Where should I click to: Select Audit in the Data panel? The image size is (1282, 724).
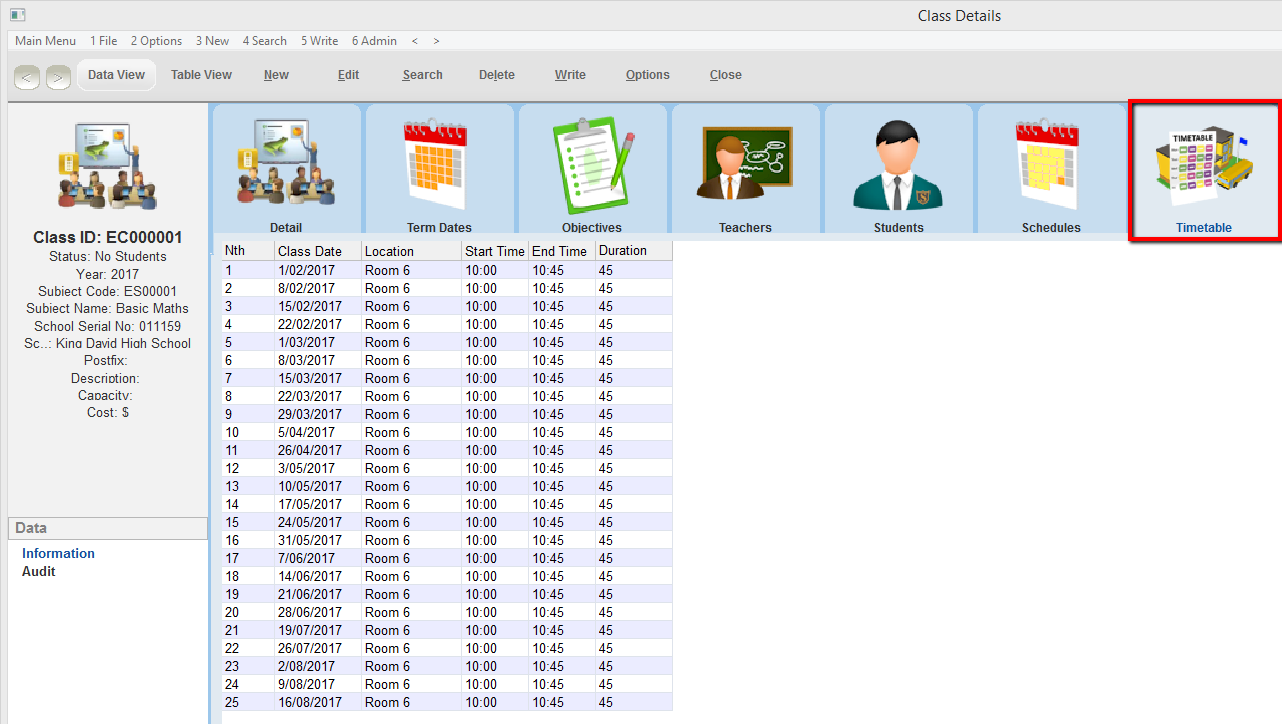pyautogui.click(x=39, y=572)
